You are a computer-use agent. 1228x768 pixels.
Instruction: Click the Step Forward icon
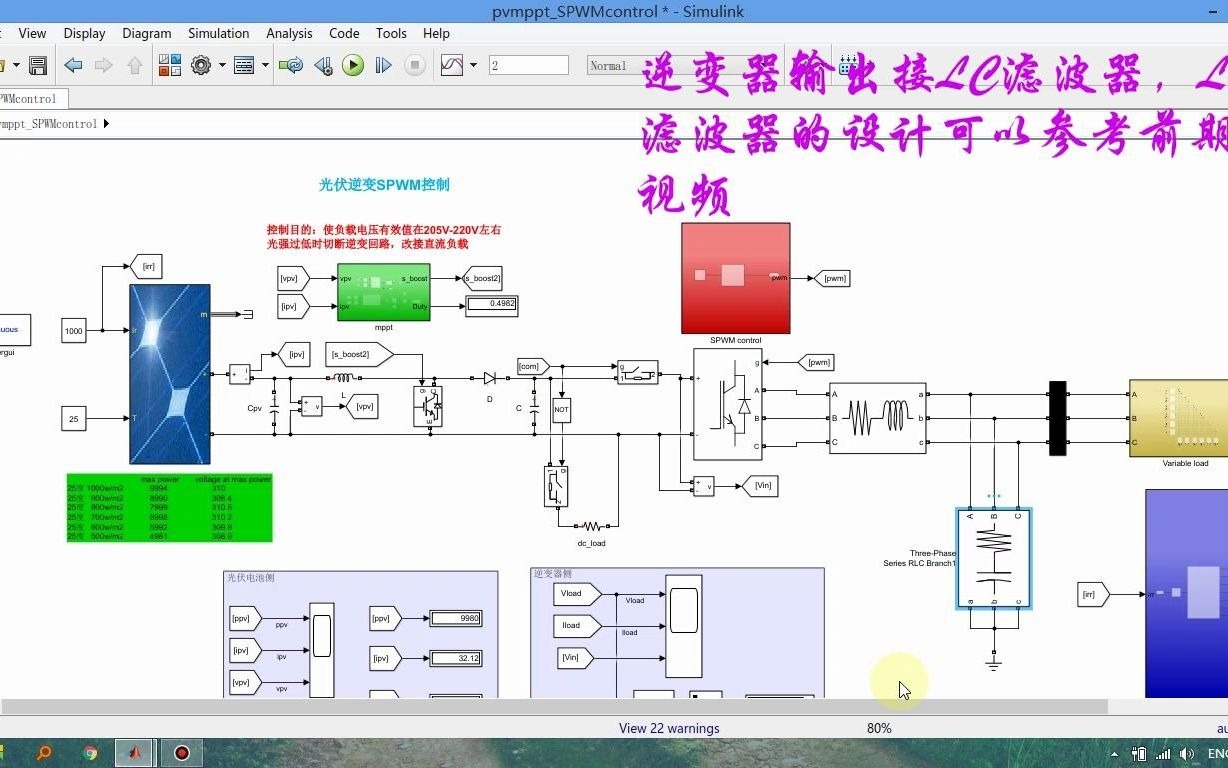coord(383,65)
